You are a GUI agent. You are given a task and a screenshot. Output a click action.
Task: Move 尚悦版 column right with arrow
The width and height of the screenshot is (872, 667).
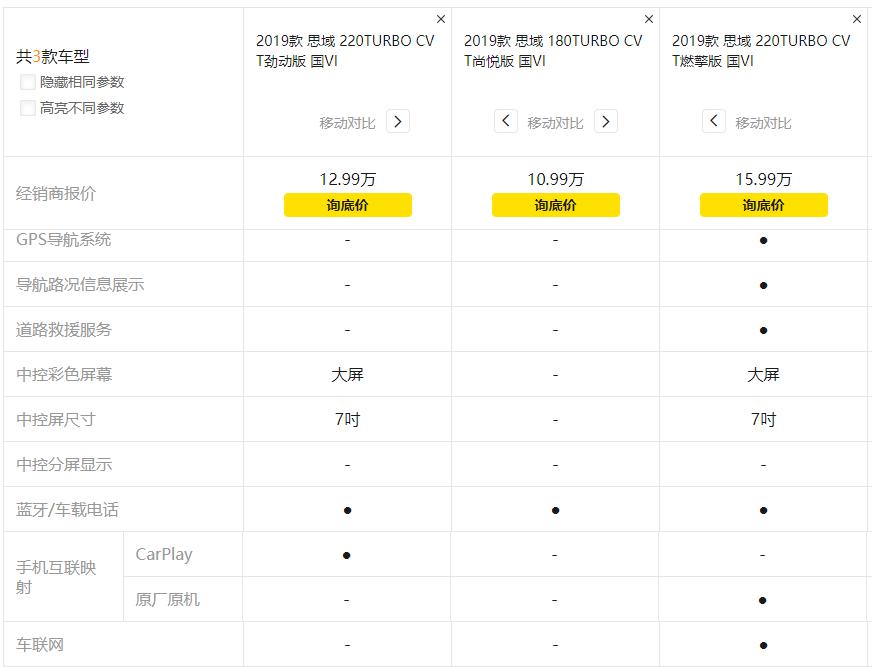coord(606,121)
